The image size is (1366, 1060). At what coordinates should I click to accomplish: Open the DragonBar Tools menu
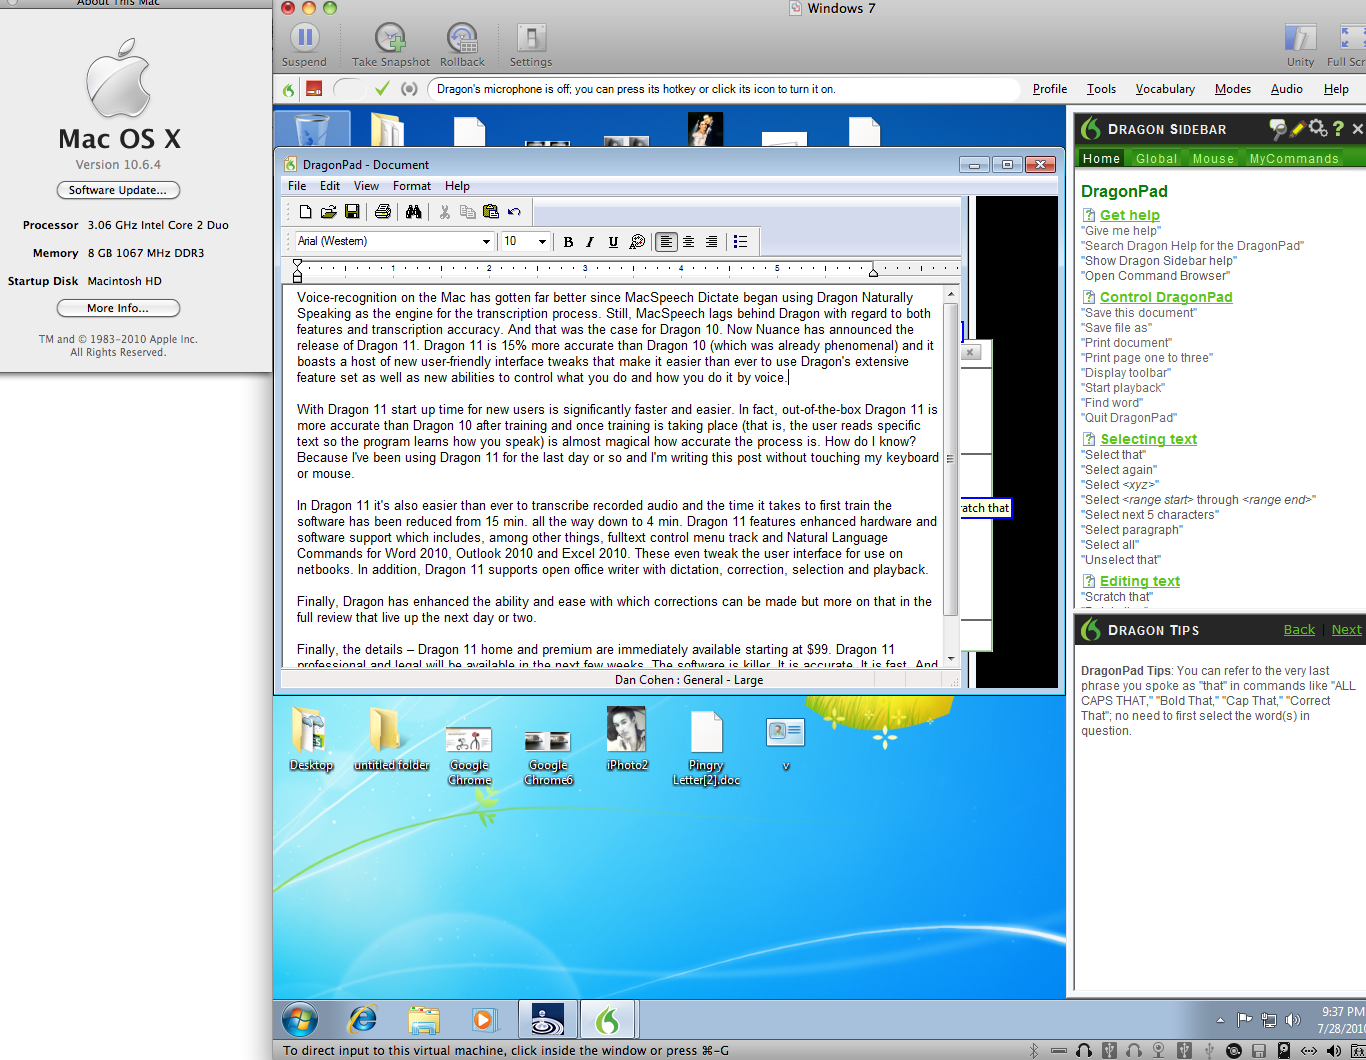tap(1101, 89)
